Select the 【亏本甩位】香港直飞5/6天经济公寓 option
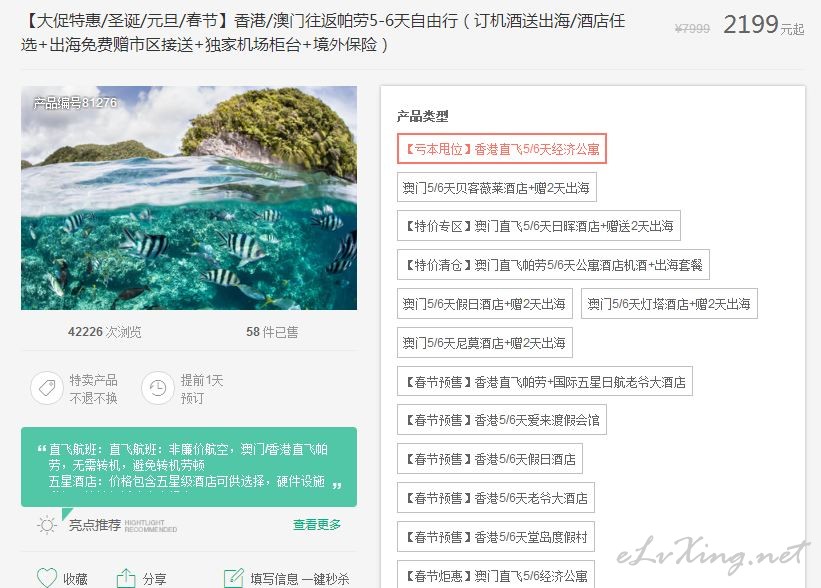Screen dimensions: 821x588 (502, 149)
